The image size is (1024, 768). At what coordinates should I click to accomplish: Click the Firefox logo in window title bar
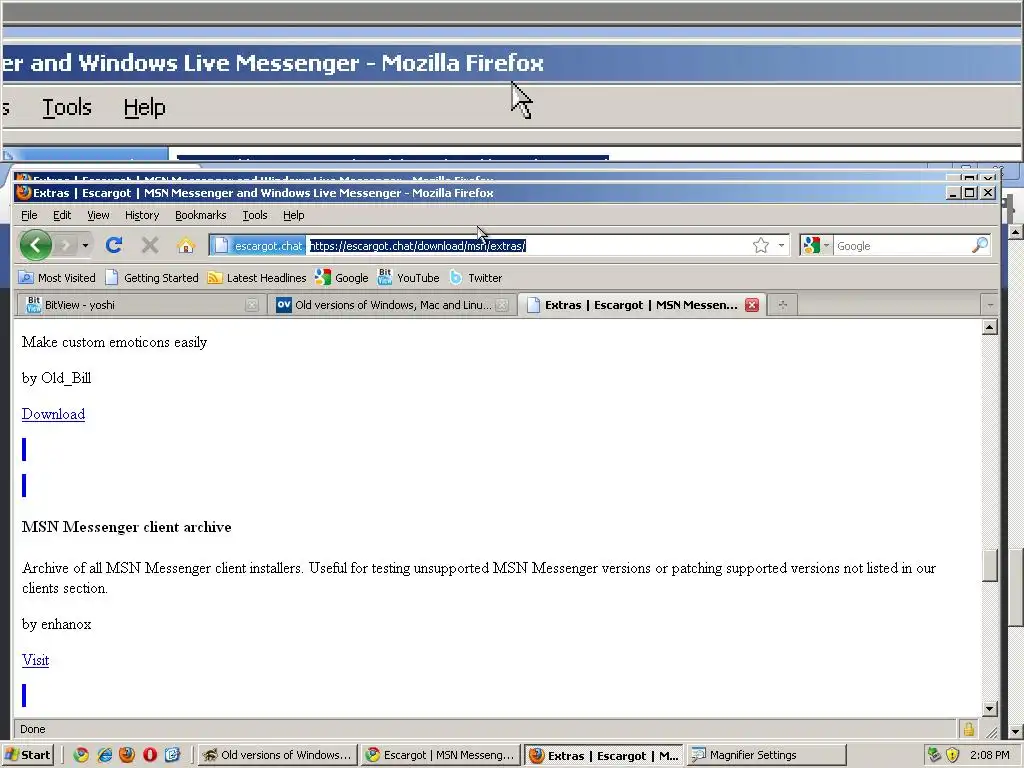point(24,193)
